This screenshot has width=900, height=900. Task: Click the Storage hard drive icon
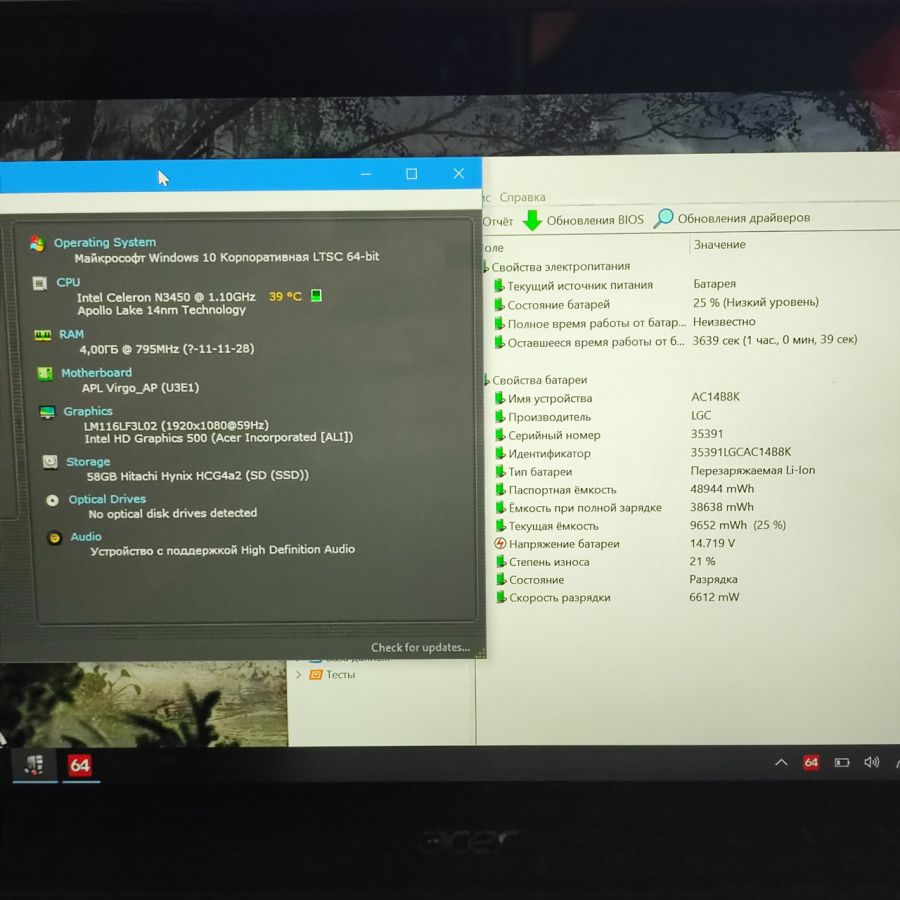tap(50, 461)
